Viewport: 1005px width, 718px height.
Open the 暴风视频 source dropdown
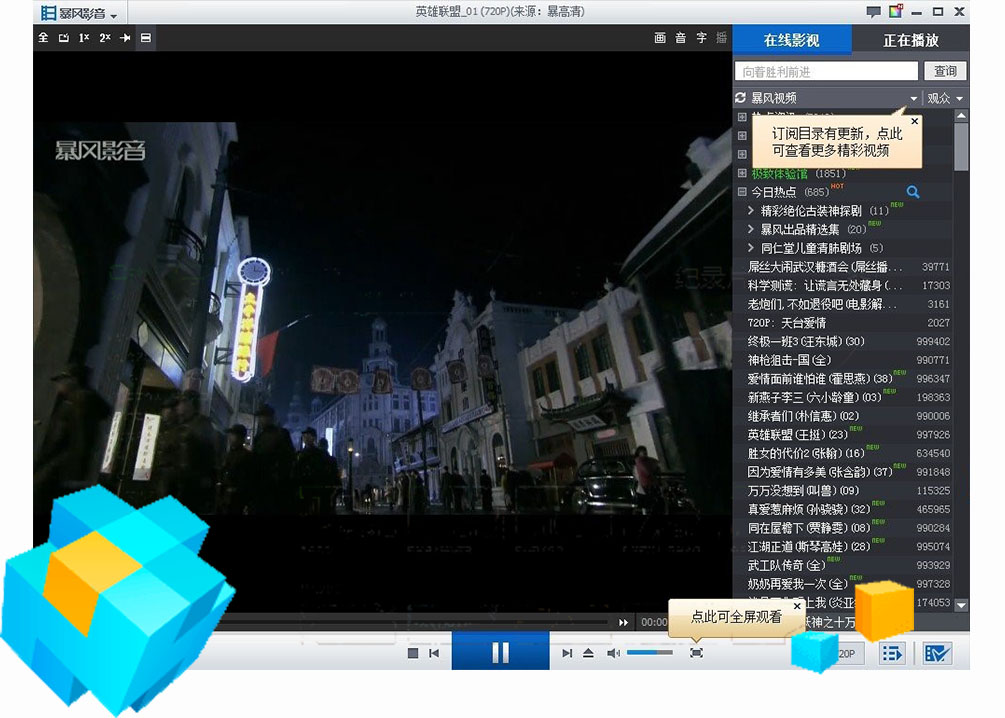click(913, 98)
